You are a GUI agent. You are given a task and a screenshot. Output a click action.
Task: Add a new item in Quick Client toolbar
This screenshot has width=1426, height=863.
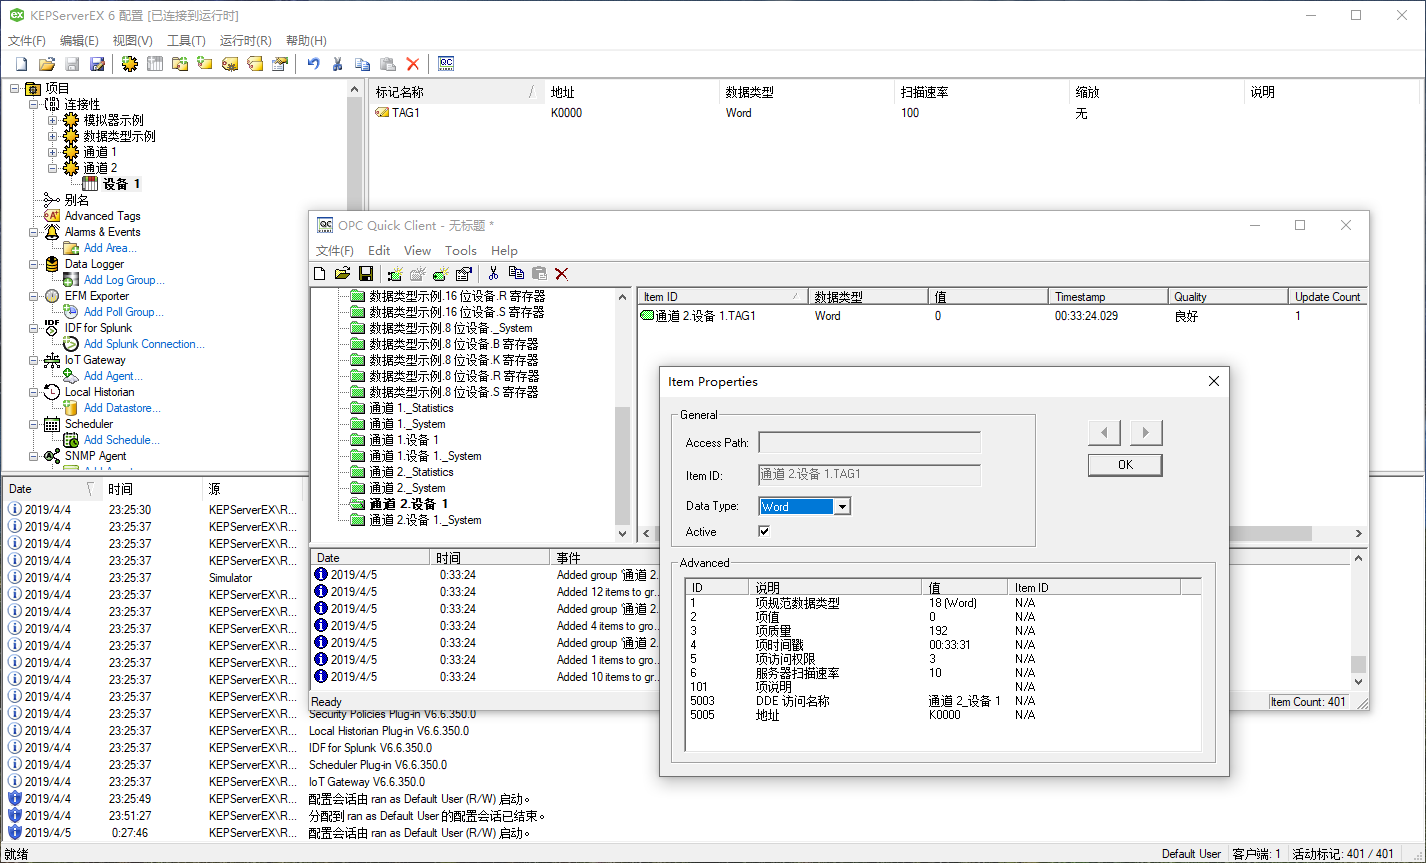[440, 272]
